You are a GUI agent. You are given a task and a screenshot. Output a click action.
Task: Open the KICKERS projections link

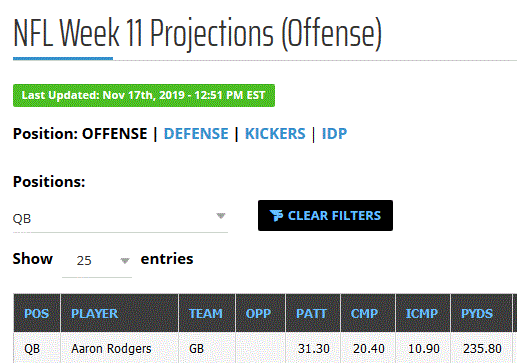click(275, 134)
